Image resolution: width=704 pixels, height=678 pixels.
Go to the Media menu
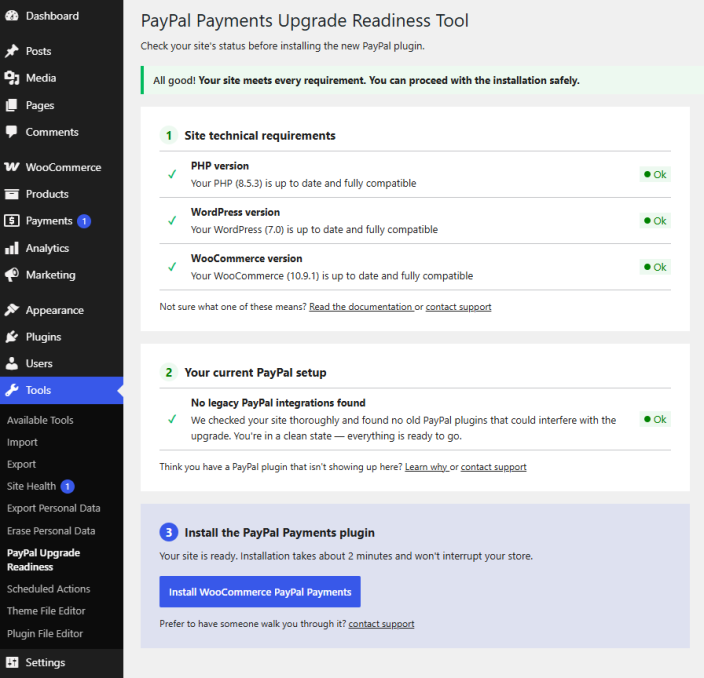(62, 78)
